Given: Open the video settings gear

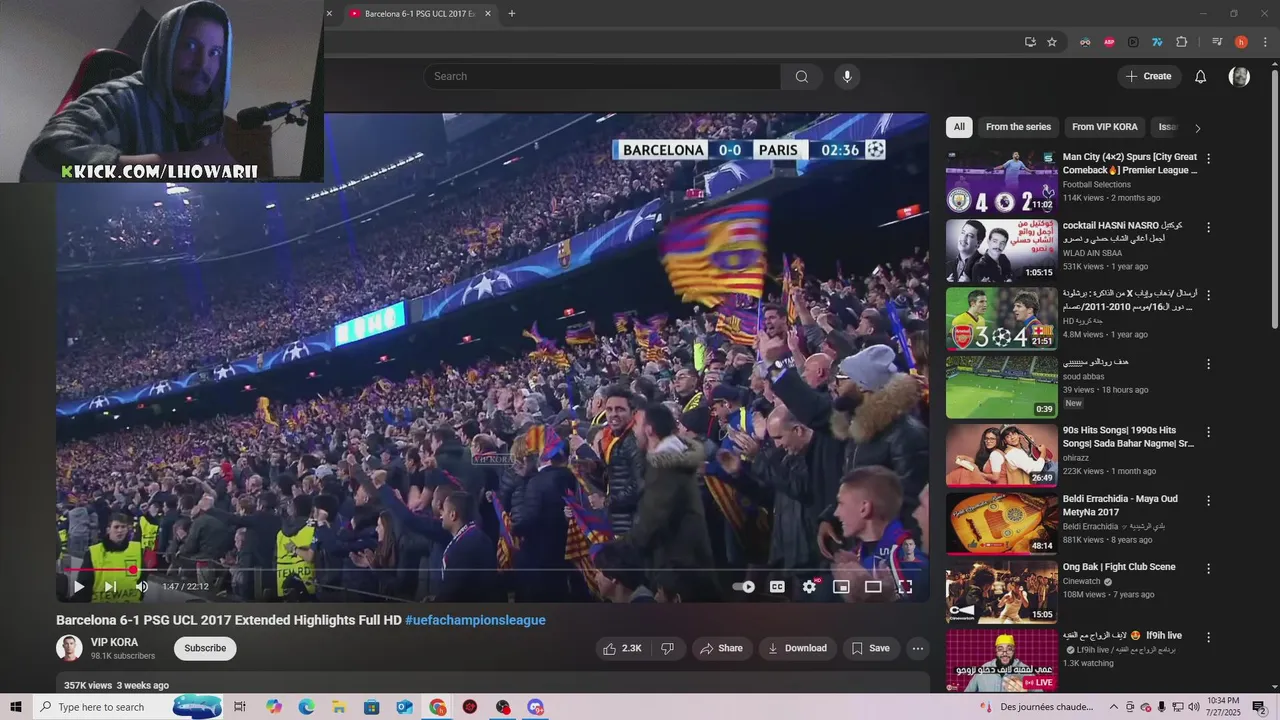Looking at the screenshot, I should [810, 587].
